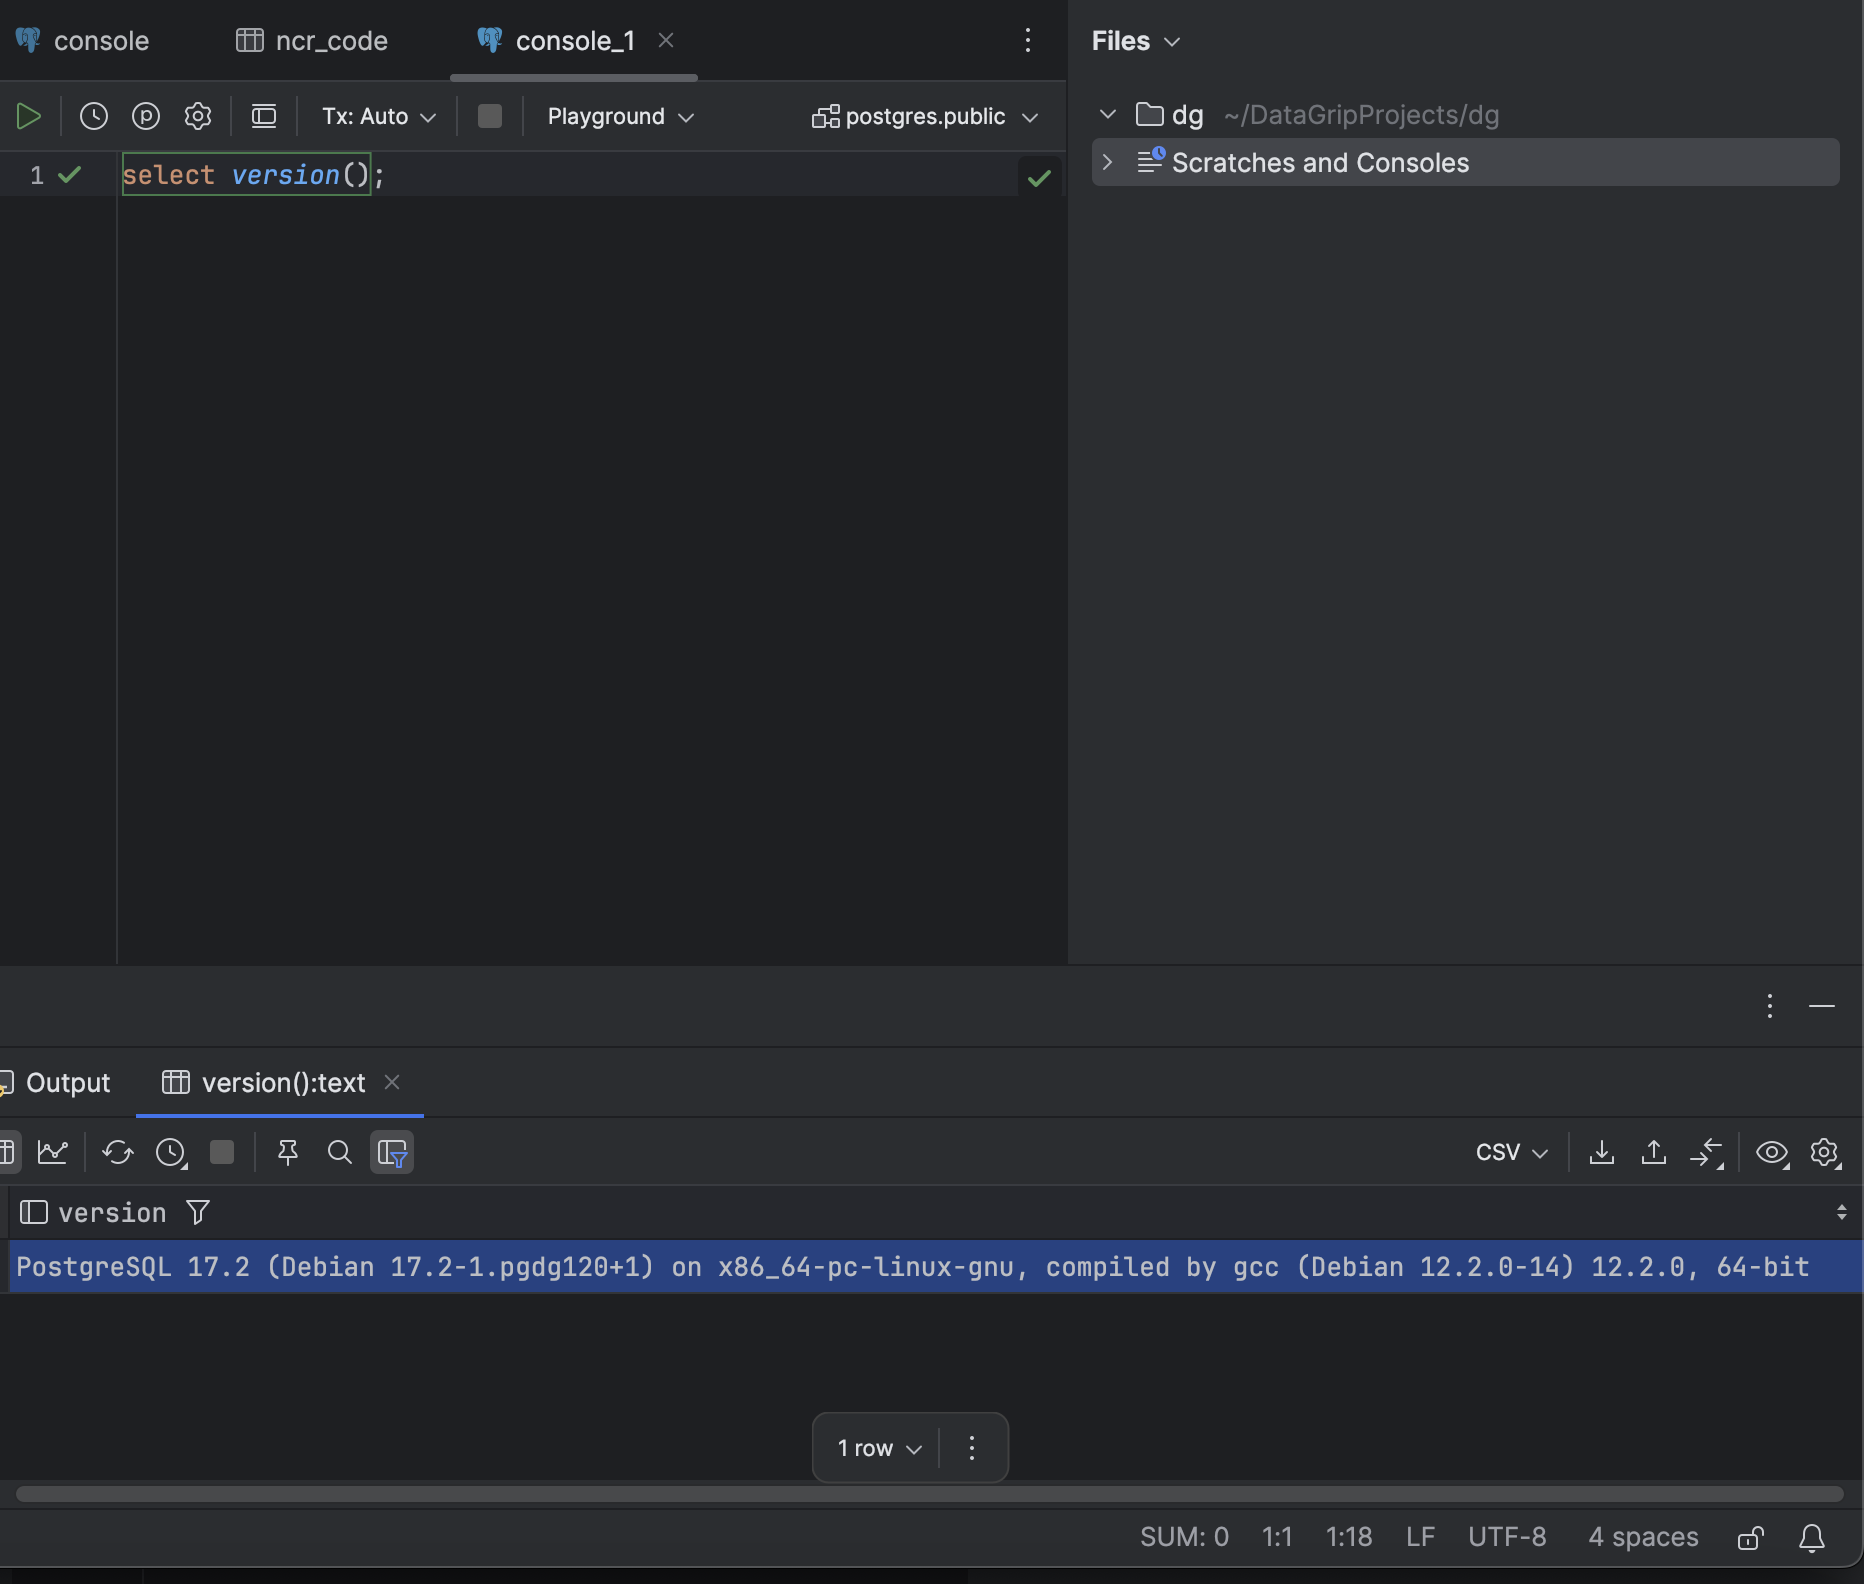Open the Tx: Auto transaction dropdown
1864x1584 pixels.
[378, 116]
